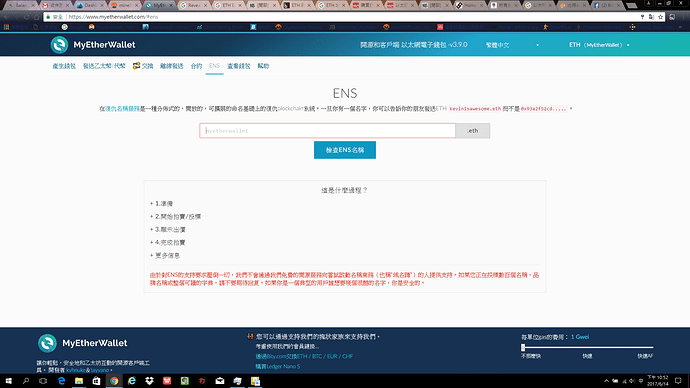Open File Explorer from the taskbar
Screen dimensions: 690x388
pos(79,381)
